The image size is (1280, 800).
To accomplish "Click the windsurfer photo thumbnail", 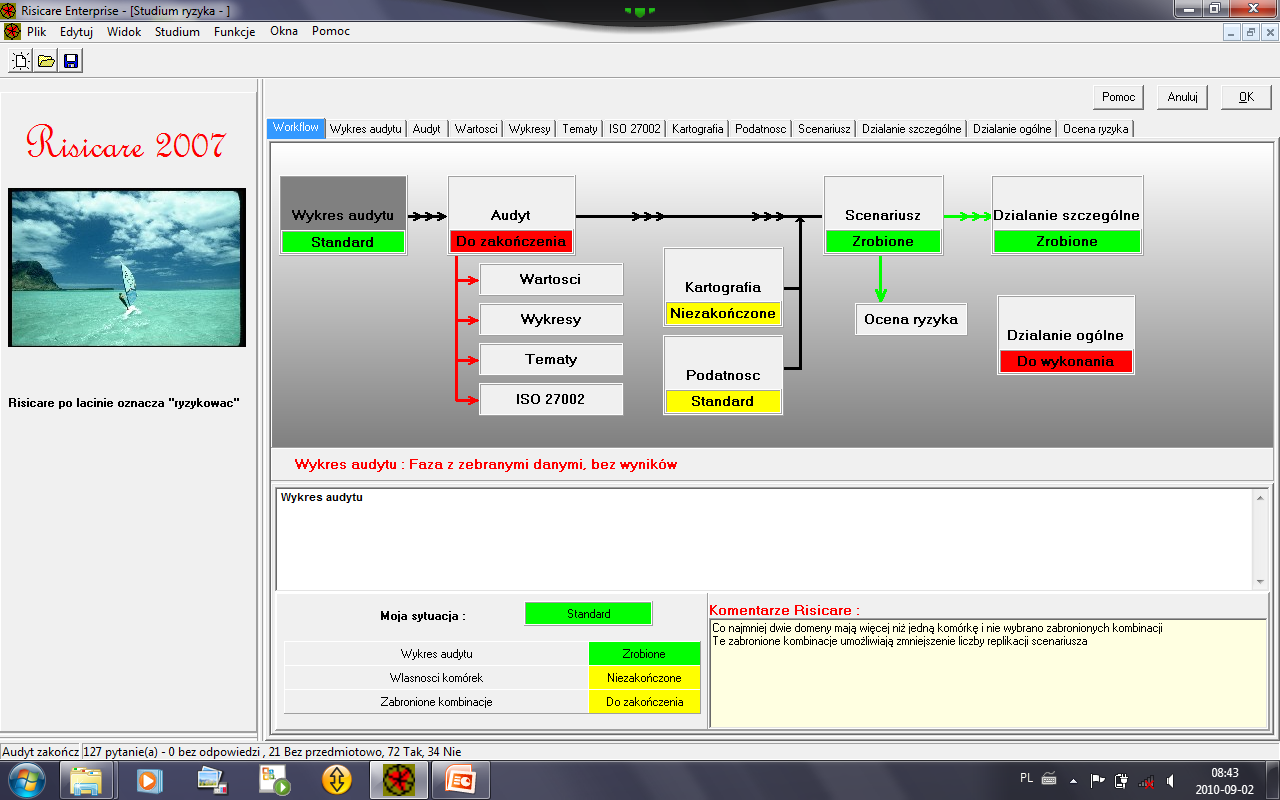I will (127, 268).
